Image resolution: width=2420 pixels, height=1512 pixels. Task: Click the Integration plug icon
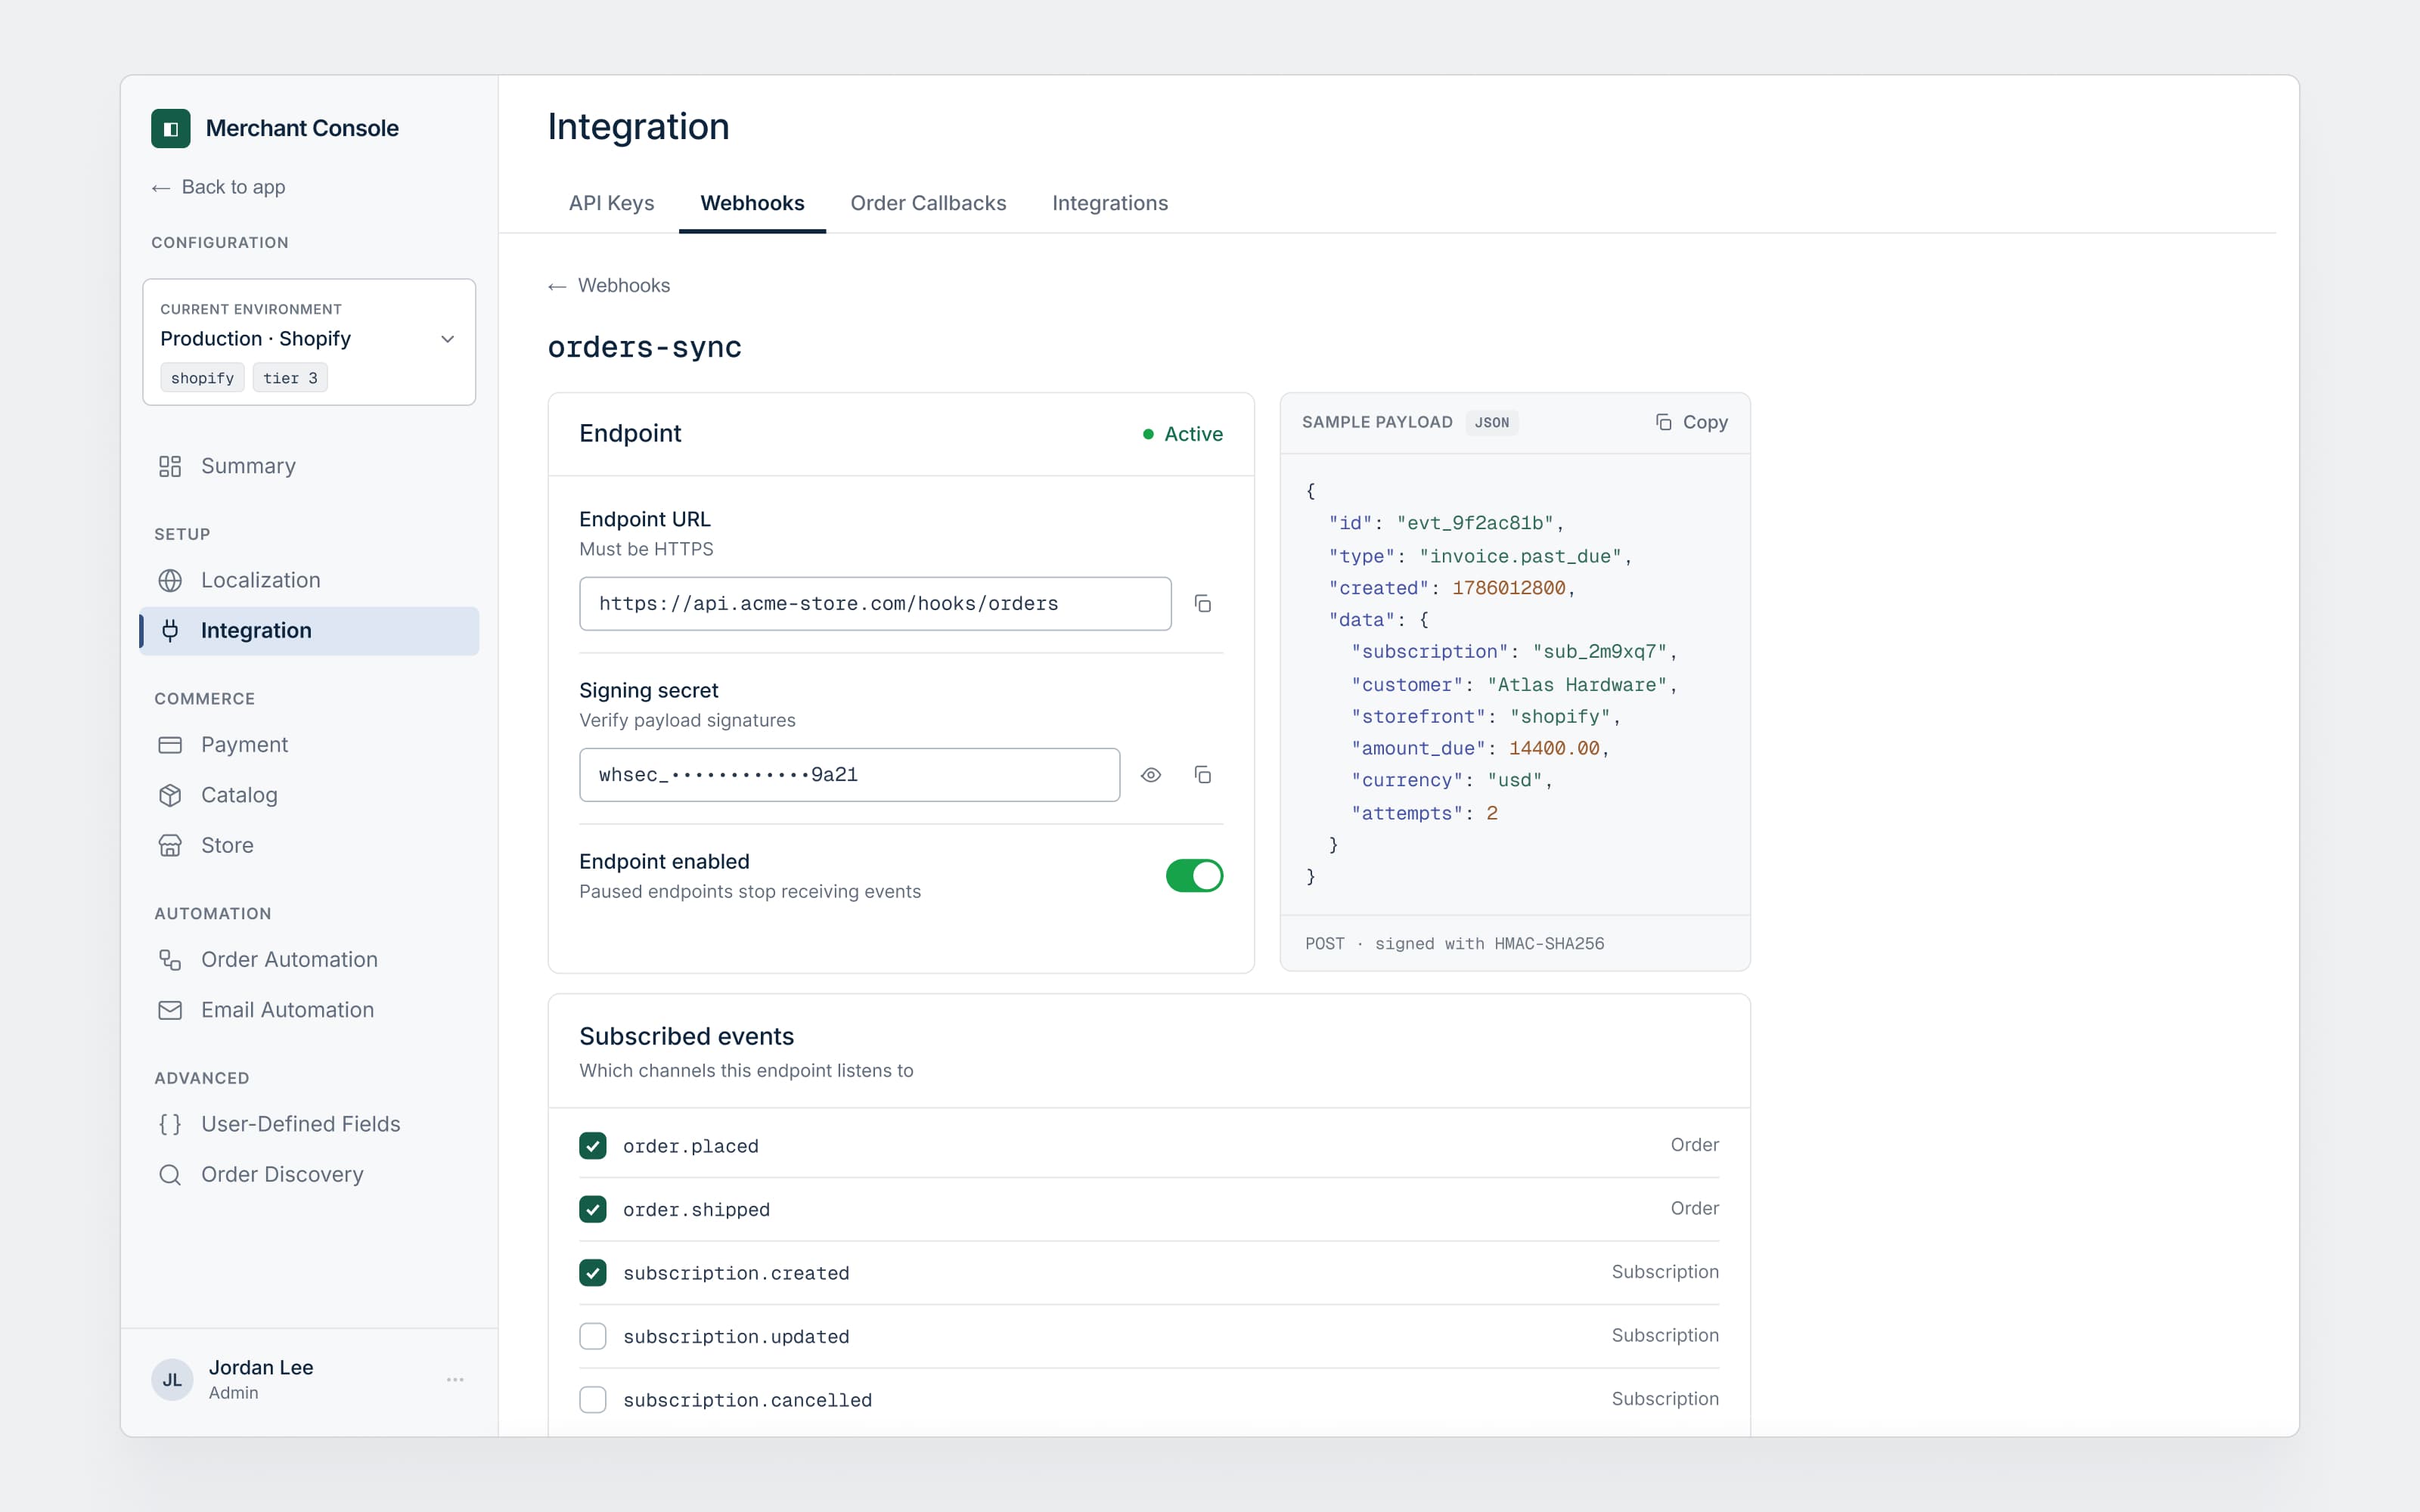[x=170, y=631]
